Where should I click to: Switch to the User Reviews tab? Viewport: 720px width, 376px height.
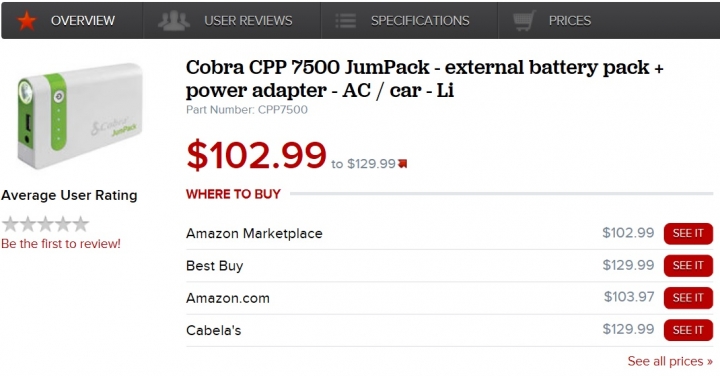(232, 21)
